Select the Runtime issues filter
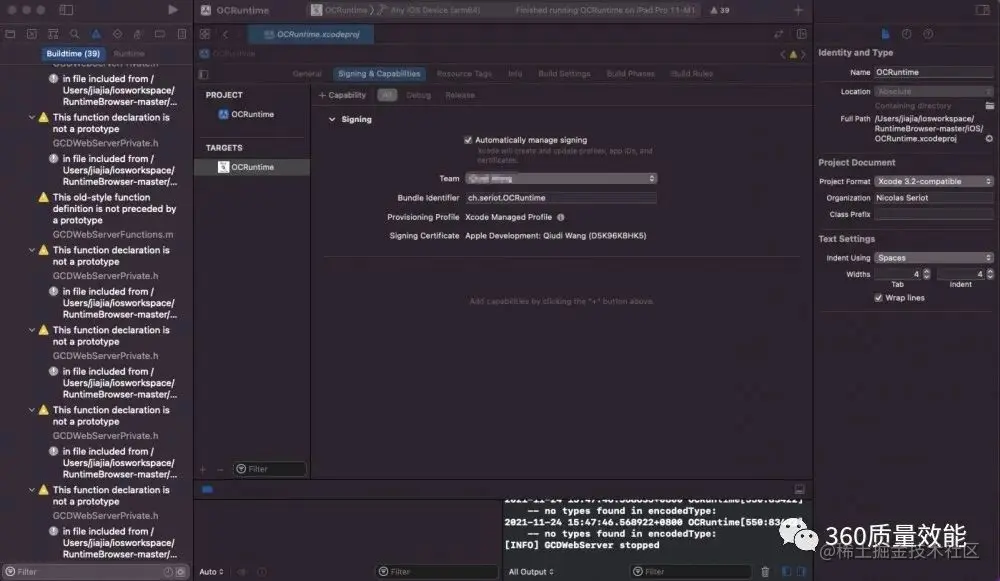1000x581 pixels. (129, 54)
